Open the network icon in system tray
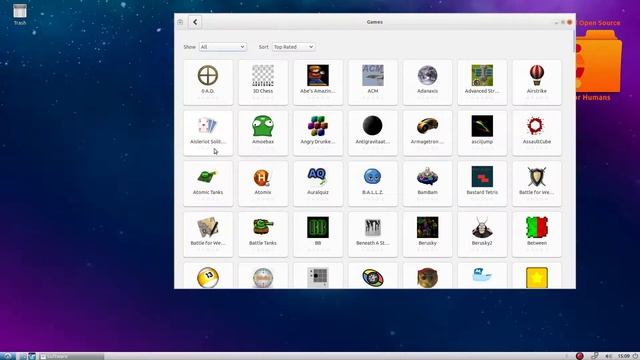The image size is (640, 360). point(595,356)
